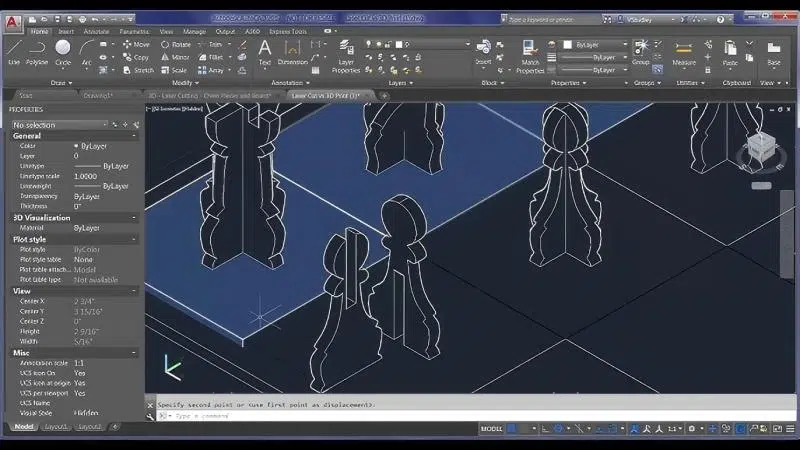This screenshot has width=800, height=450.
Task: Switch to Layout1 tab
Action: point(55,427)
